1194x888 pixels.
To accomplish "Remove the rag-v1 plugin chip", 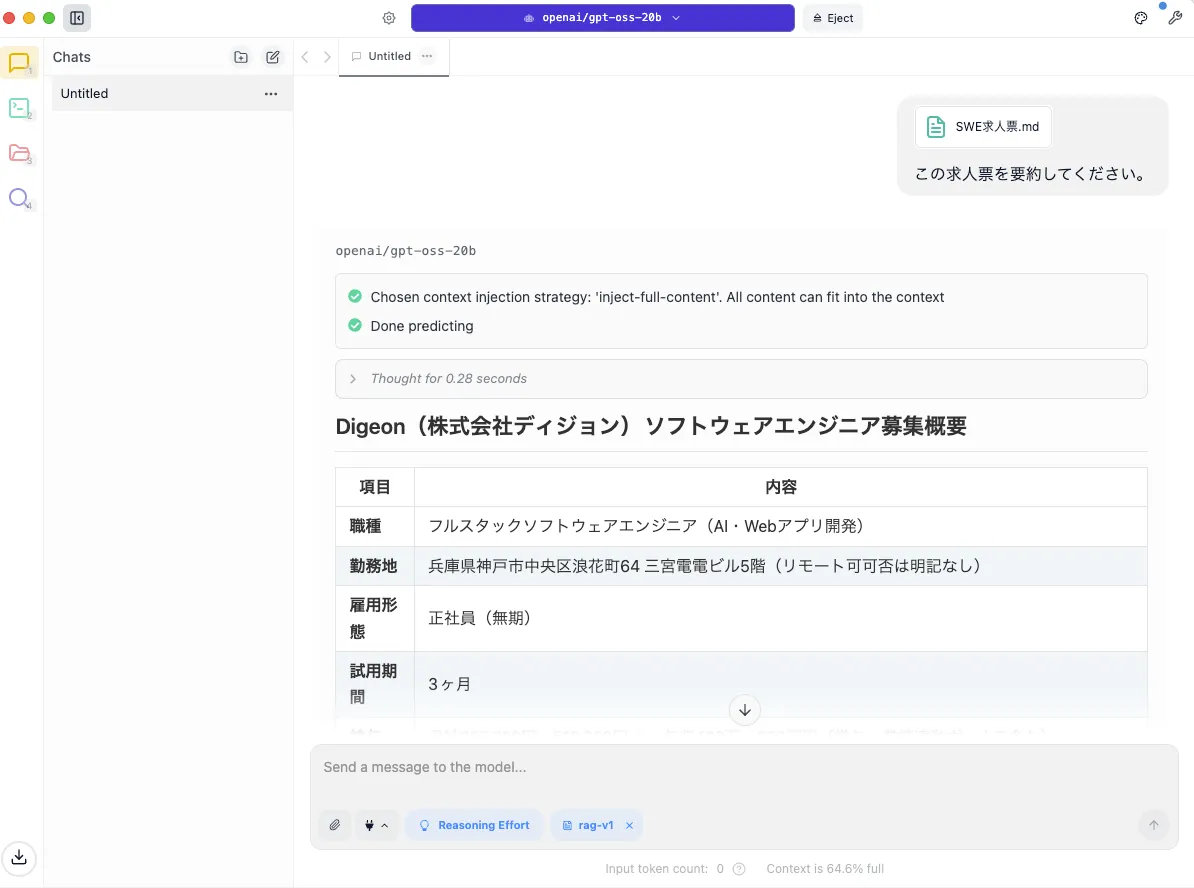I will (x=629, y=825).
